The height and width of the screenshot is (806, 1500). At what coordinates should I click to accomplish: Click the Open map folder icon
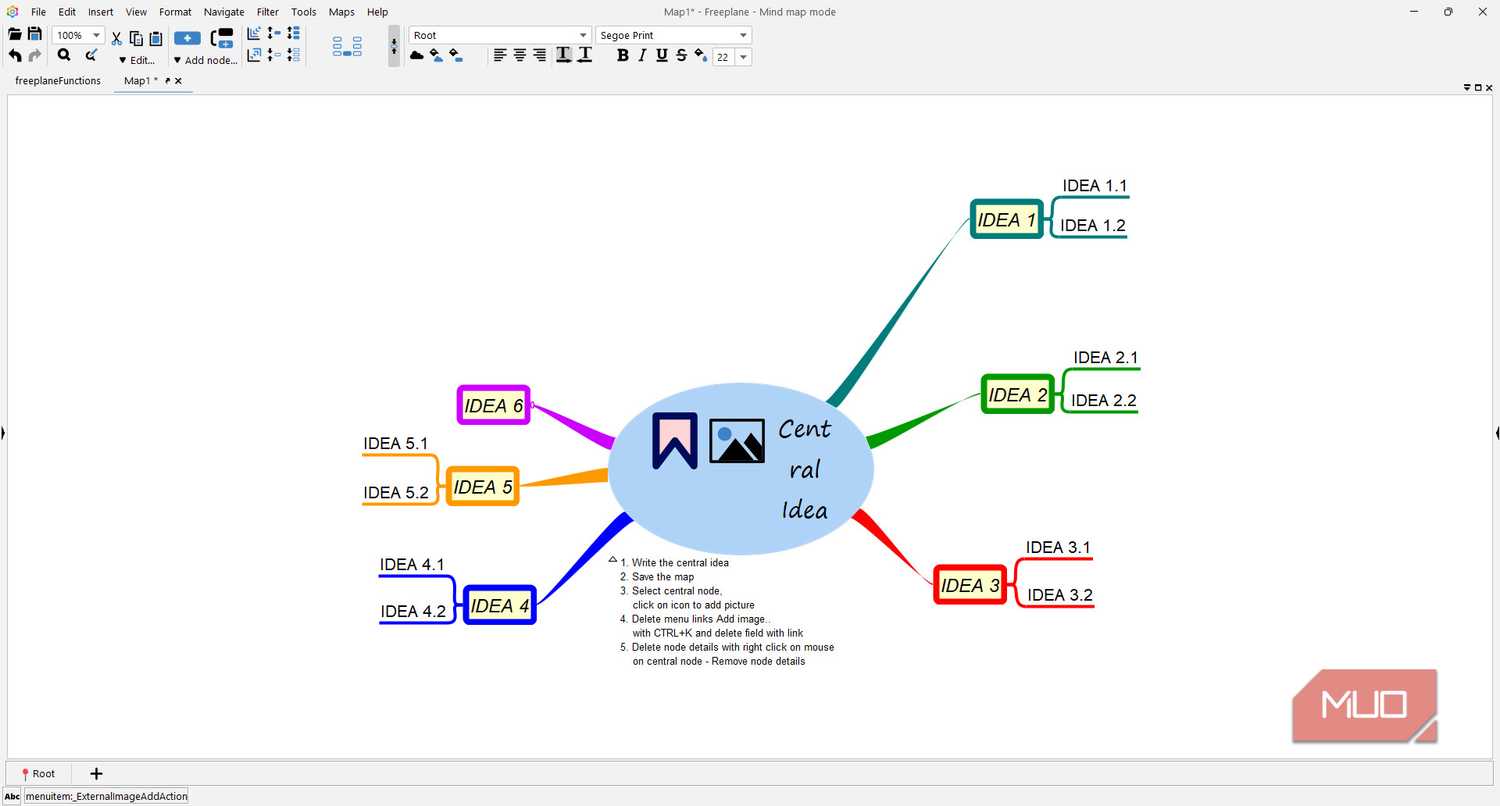[x=15, y=35]
